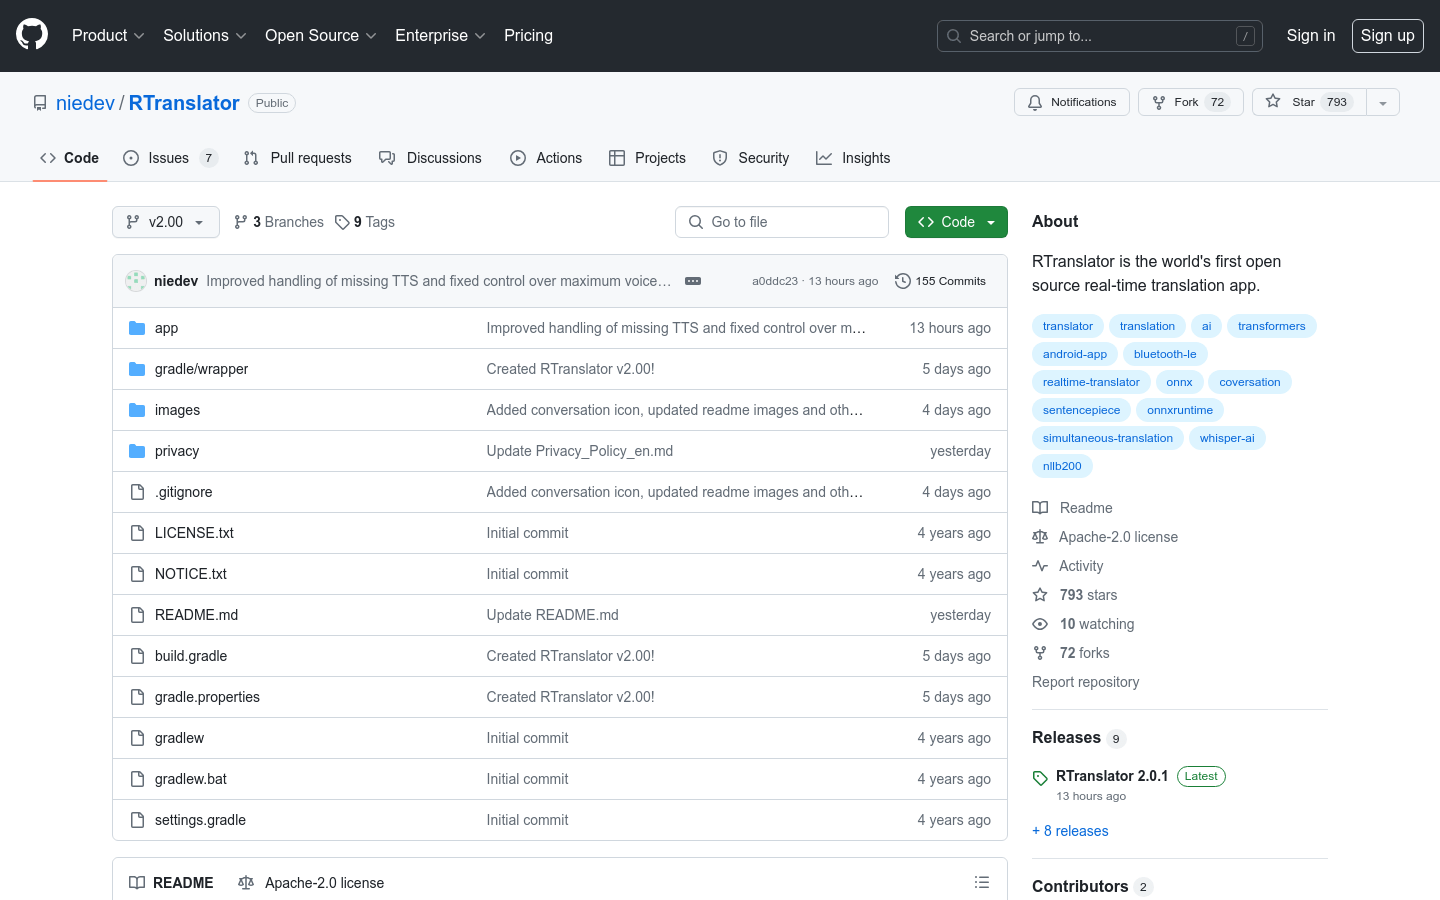Open the v2.00 branch selector
Image resolution: width=1440 pixels, height=900 pixels.
166,222
